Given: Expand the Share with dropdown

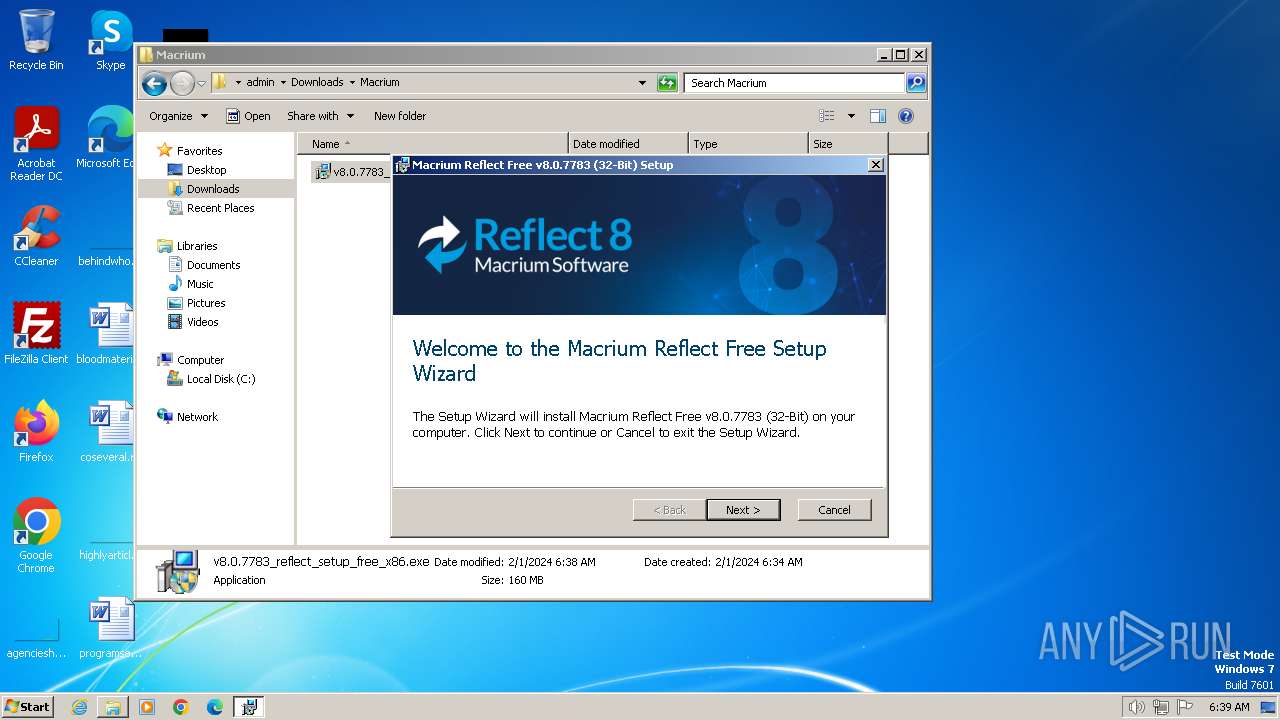Looking at the screenshot, I should [x=320, y=116].
